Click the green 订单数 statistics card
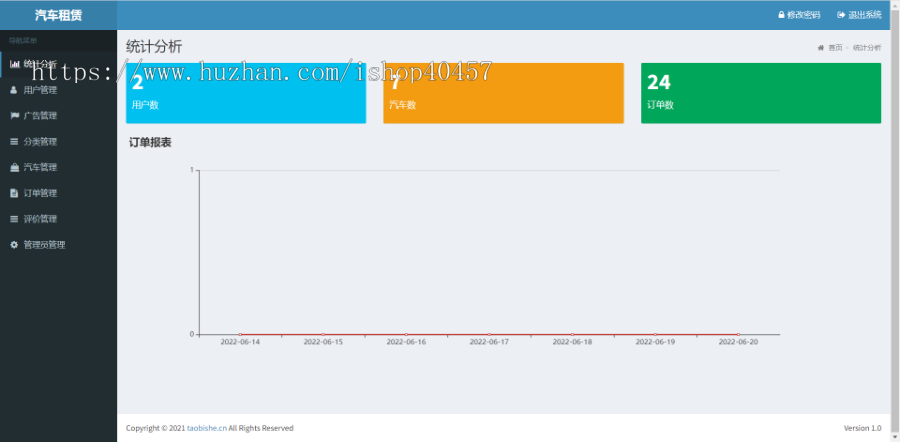The width and height of the screenshot is (900, 442). [761, 93]
